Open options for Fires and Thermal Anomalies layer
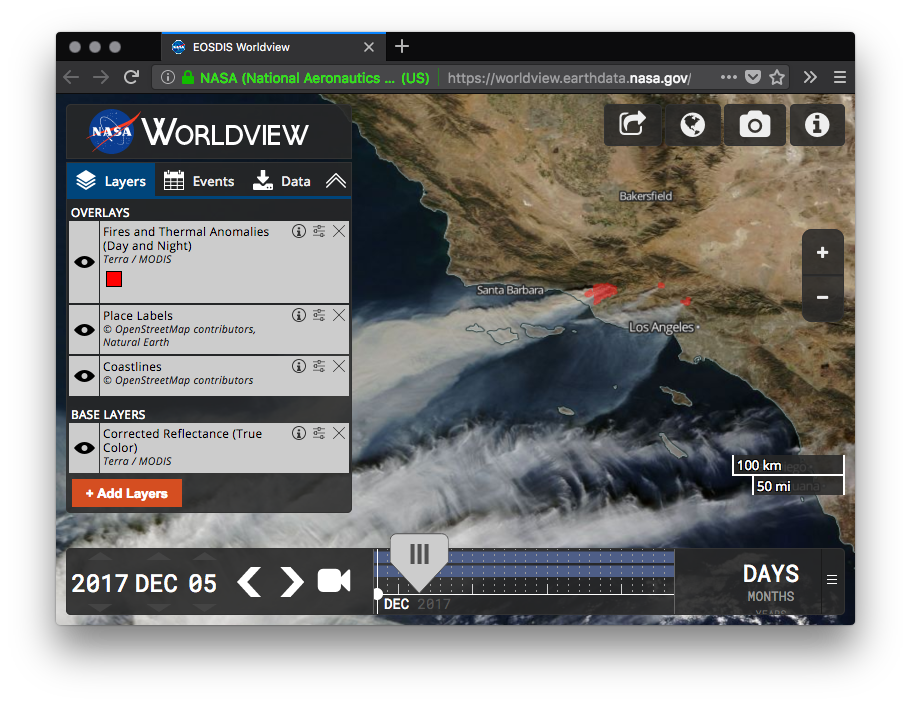The height and width of the screenshot is (705, 911). (319, 231)
